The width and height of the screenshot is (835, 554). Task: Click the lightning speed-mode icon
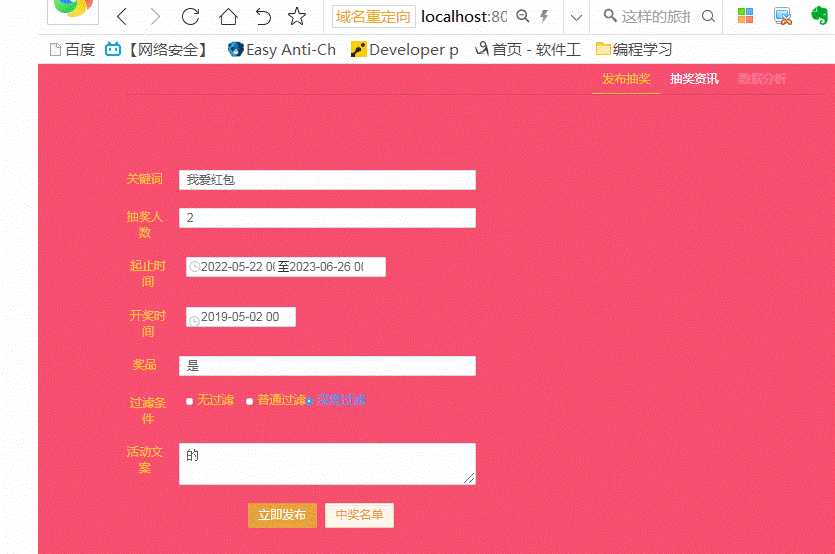[544, 16]
